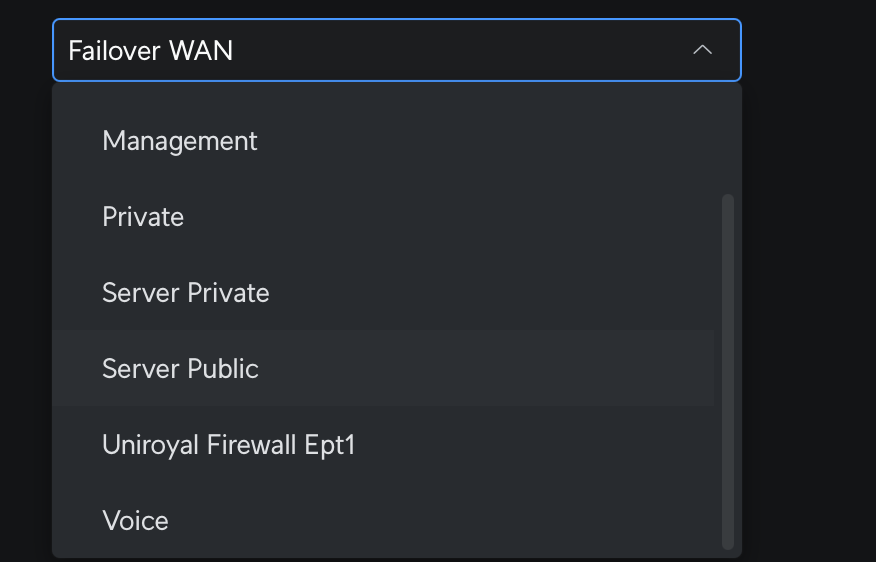Image resolution: width=876 pixels, height=562 pixels.
Task: Select Uniroyal Firewall Ept1 option
Action: (228, 445)
